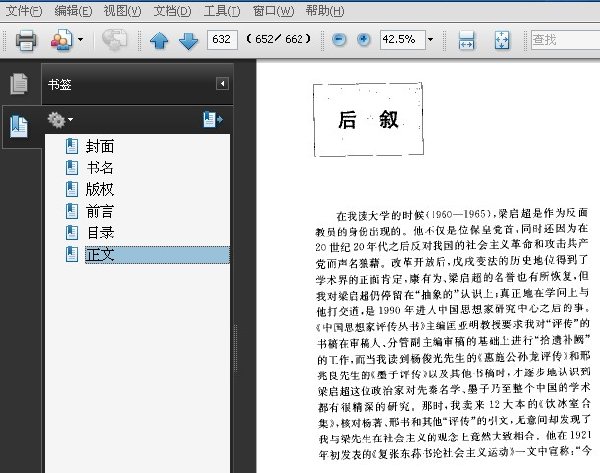Click the bookmark icon beside 版权
This screenshot has width=600, height=473.
pos(72,189)
